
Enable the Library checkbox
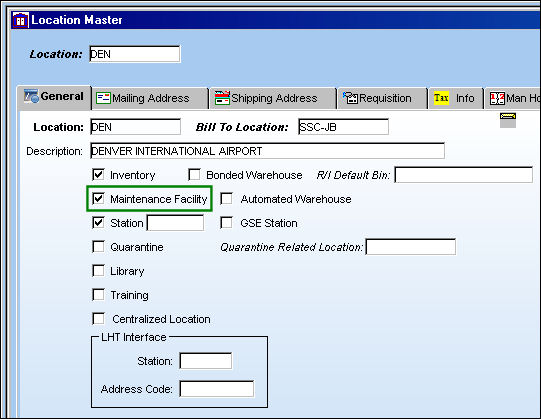coord(98,271)
